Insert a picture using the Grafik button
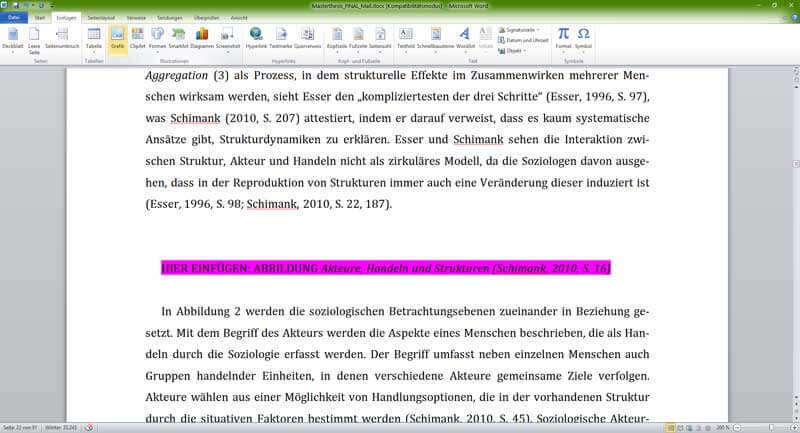 pos(118,39)
